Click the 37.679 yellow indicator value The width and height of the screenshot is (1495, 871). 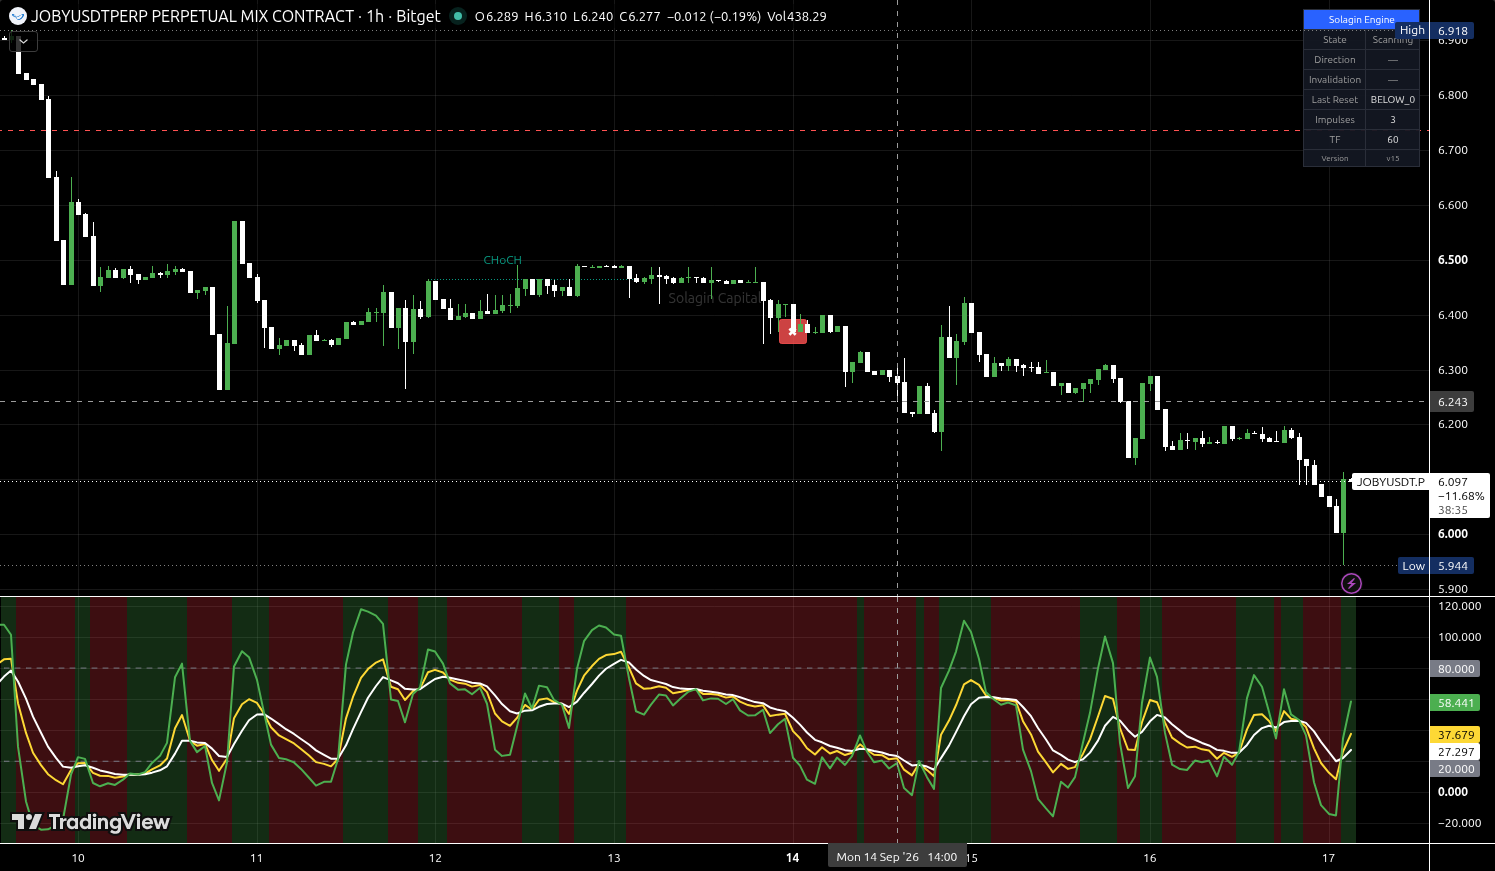(x=1456, y=735)
